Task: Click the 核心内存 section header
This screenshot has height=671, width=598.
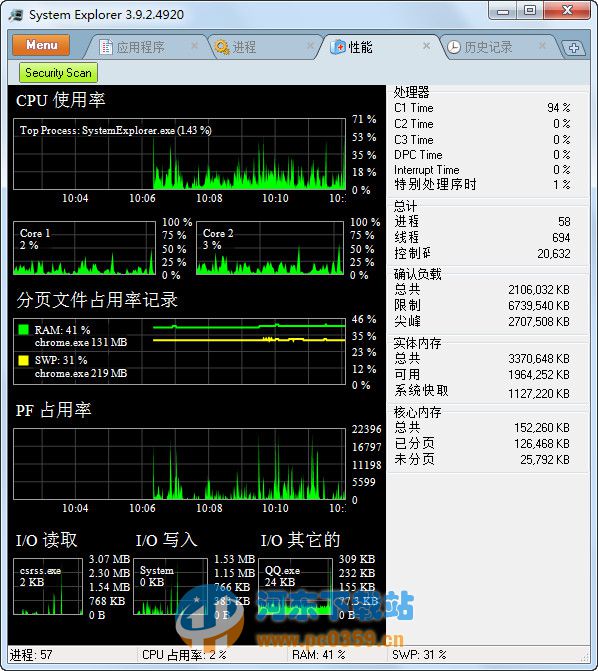Action: (x=417, y=412)
